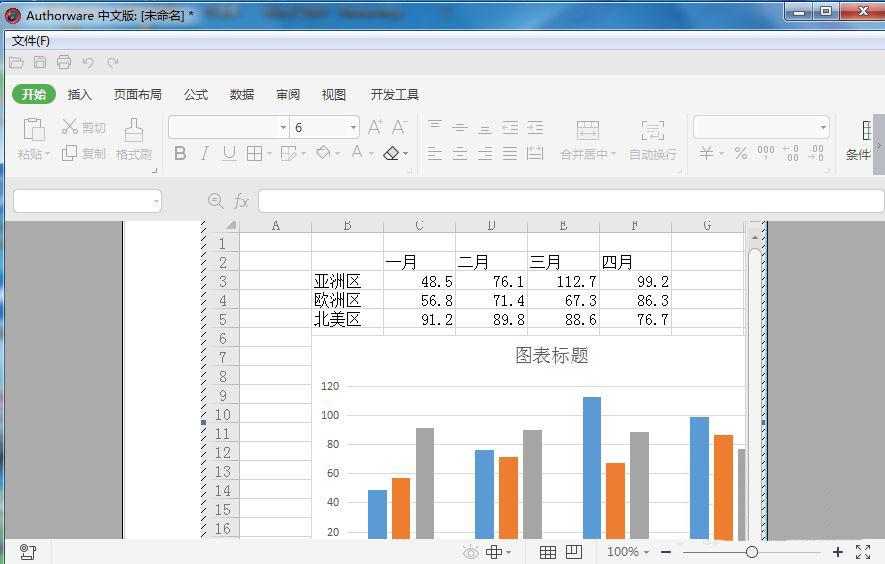This screenshot has height=564, width=885.
Task: Click decrease indent icon
Action: pos(510,128)
